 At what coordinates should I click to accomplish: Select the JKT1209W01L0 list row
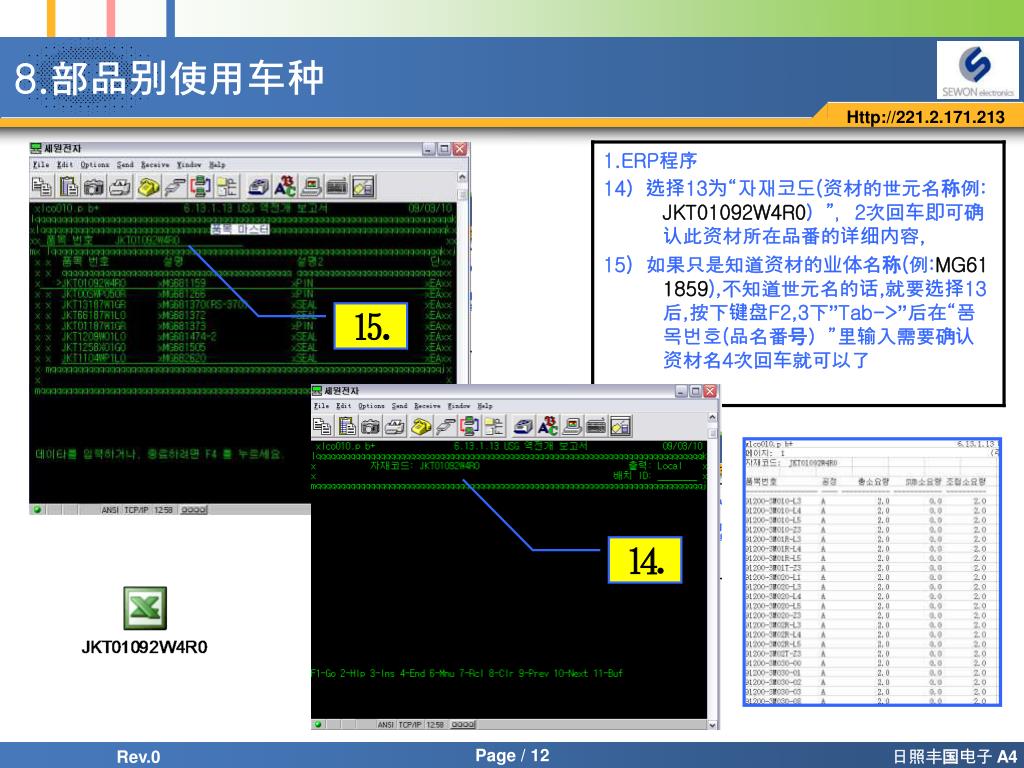tap(242, 336)
